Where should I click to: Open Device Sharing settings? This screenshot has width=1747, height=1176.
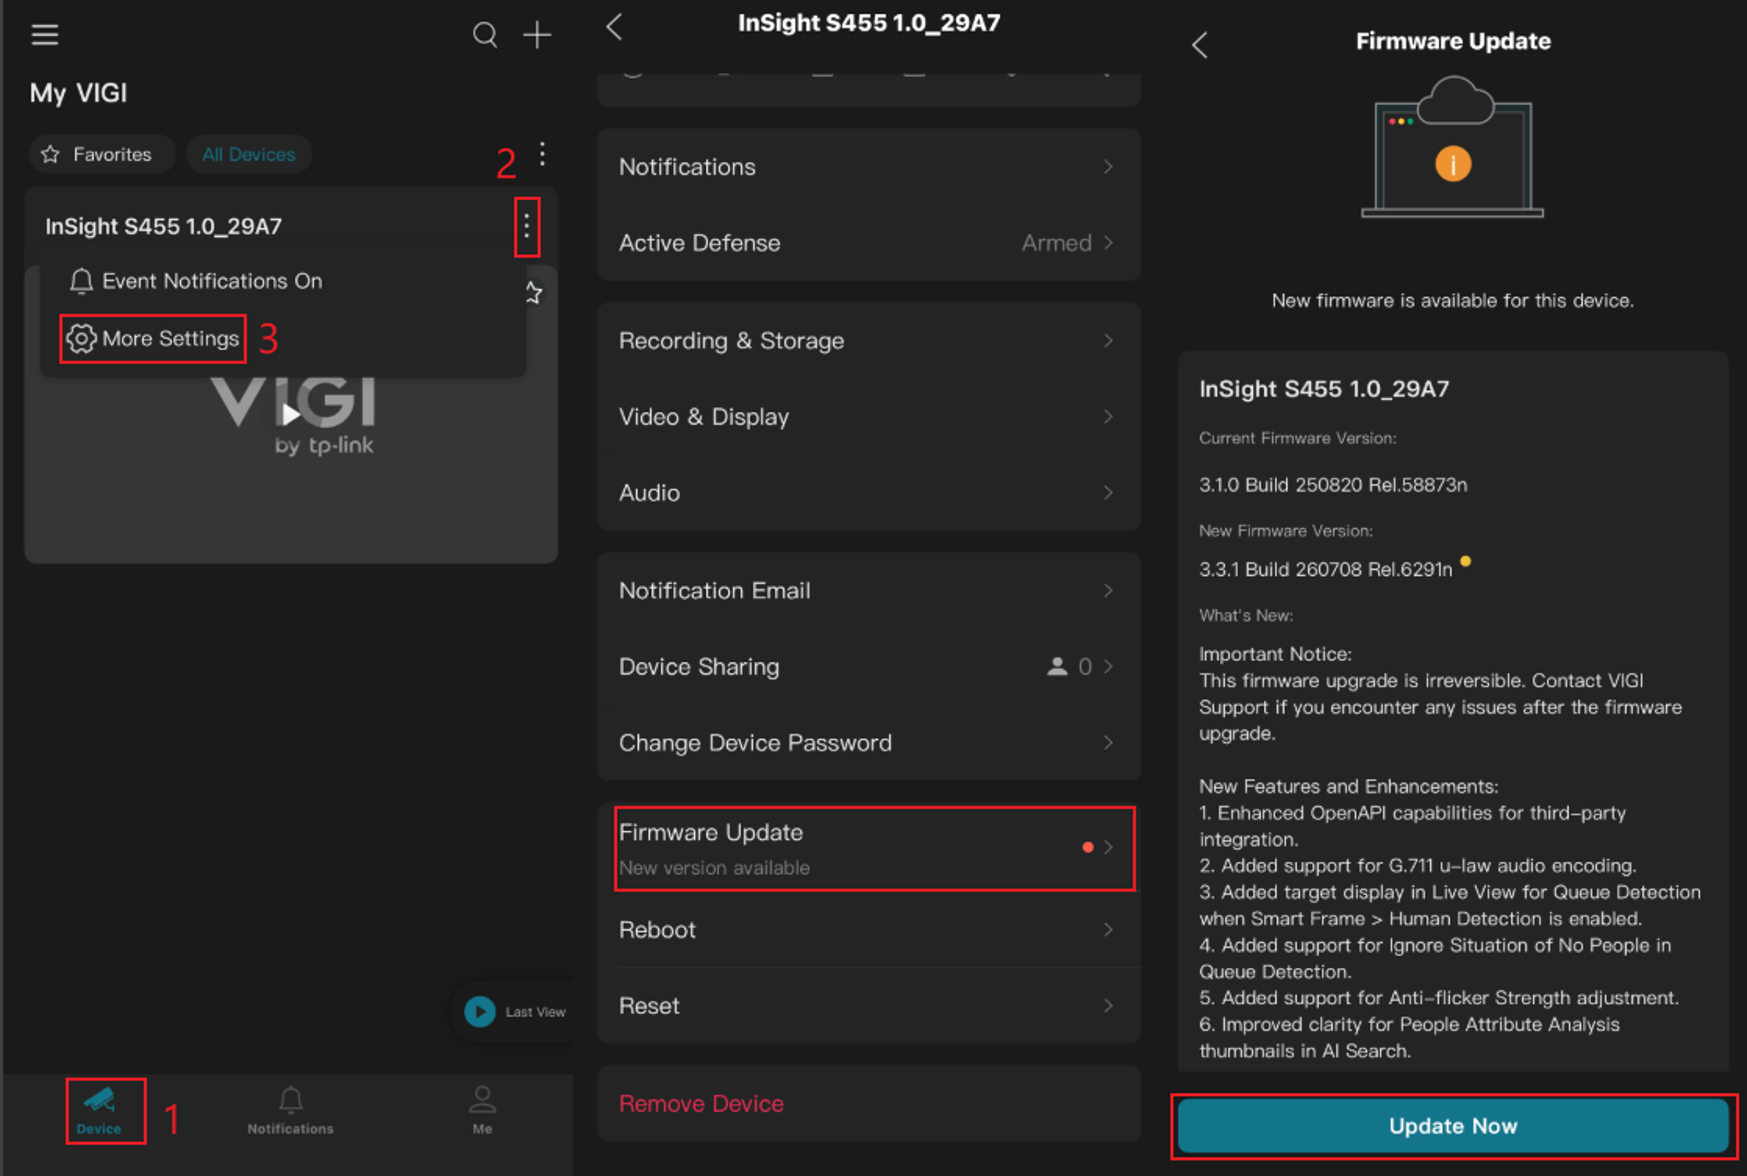869,667
